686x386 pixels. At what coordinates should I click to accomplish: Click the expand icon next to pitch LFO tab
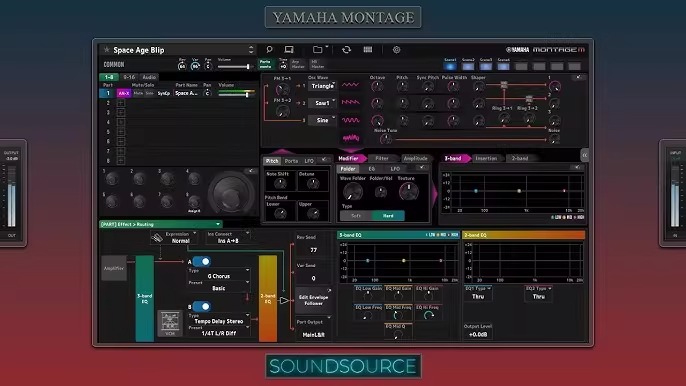coord(324,160)
